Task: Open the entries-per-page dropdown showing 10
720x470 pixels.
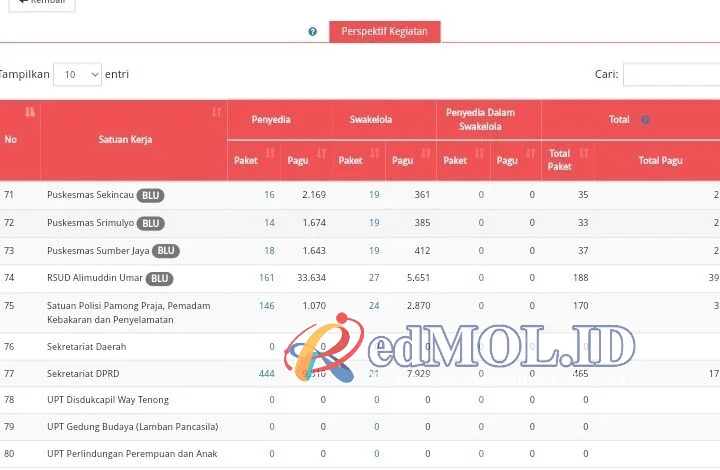Action: pos(77,74)
